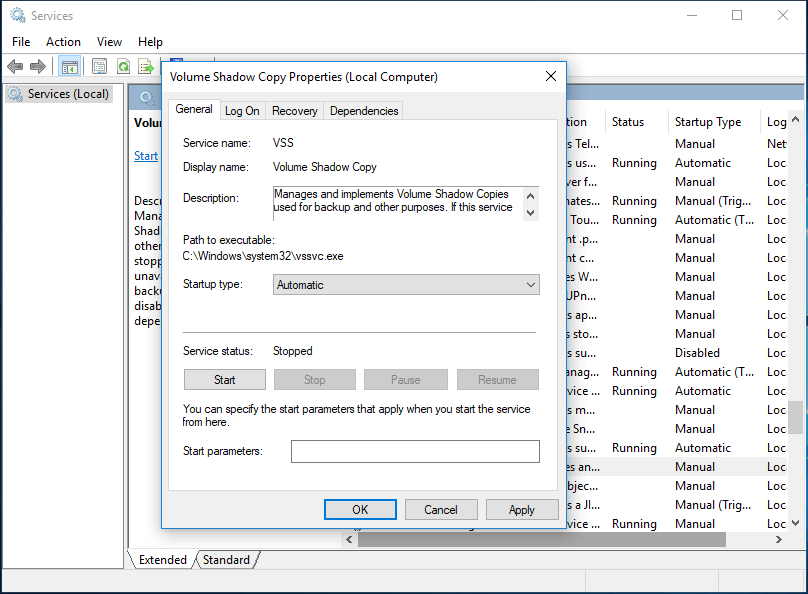The width and height of the screenshot is (808, 594).
Task: Click the Export List toolbar icon
Action: point(146,66)
